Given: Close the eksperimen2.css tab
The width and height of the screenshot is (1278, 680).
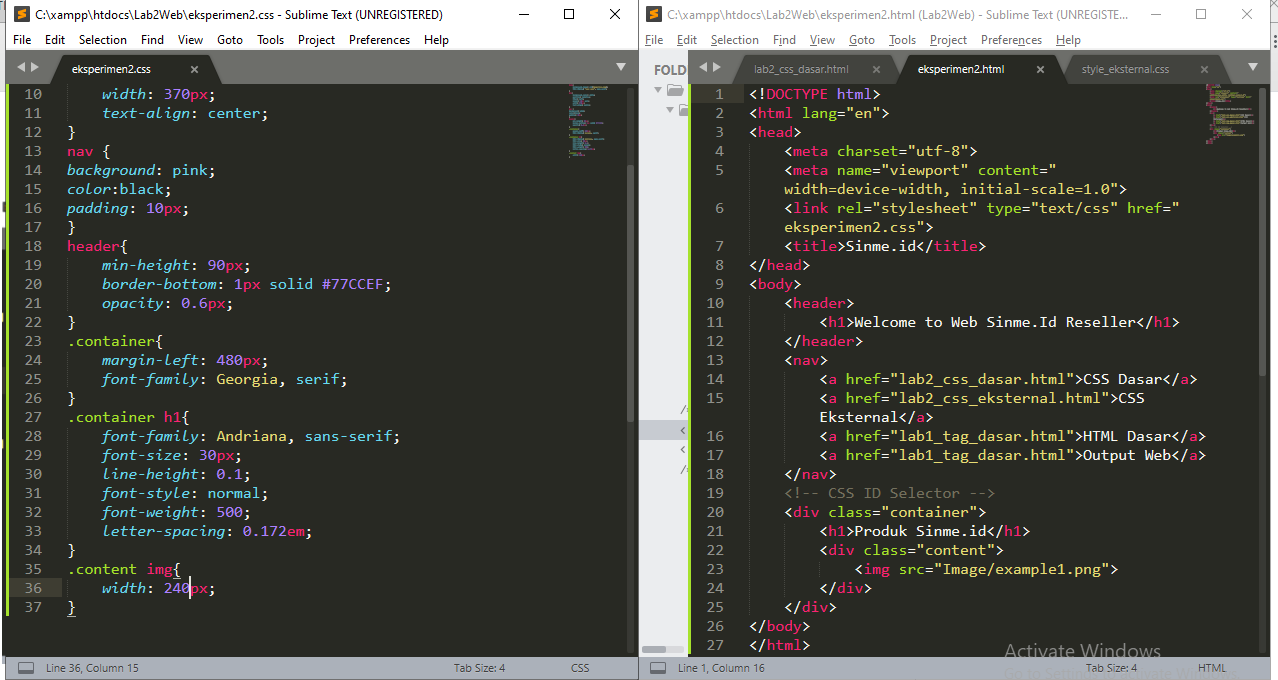Looking at the screenshot, I should click(x=195, y=69).
